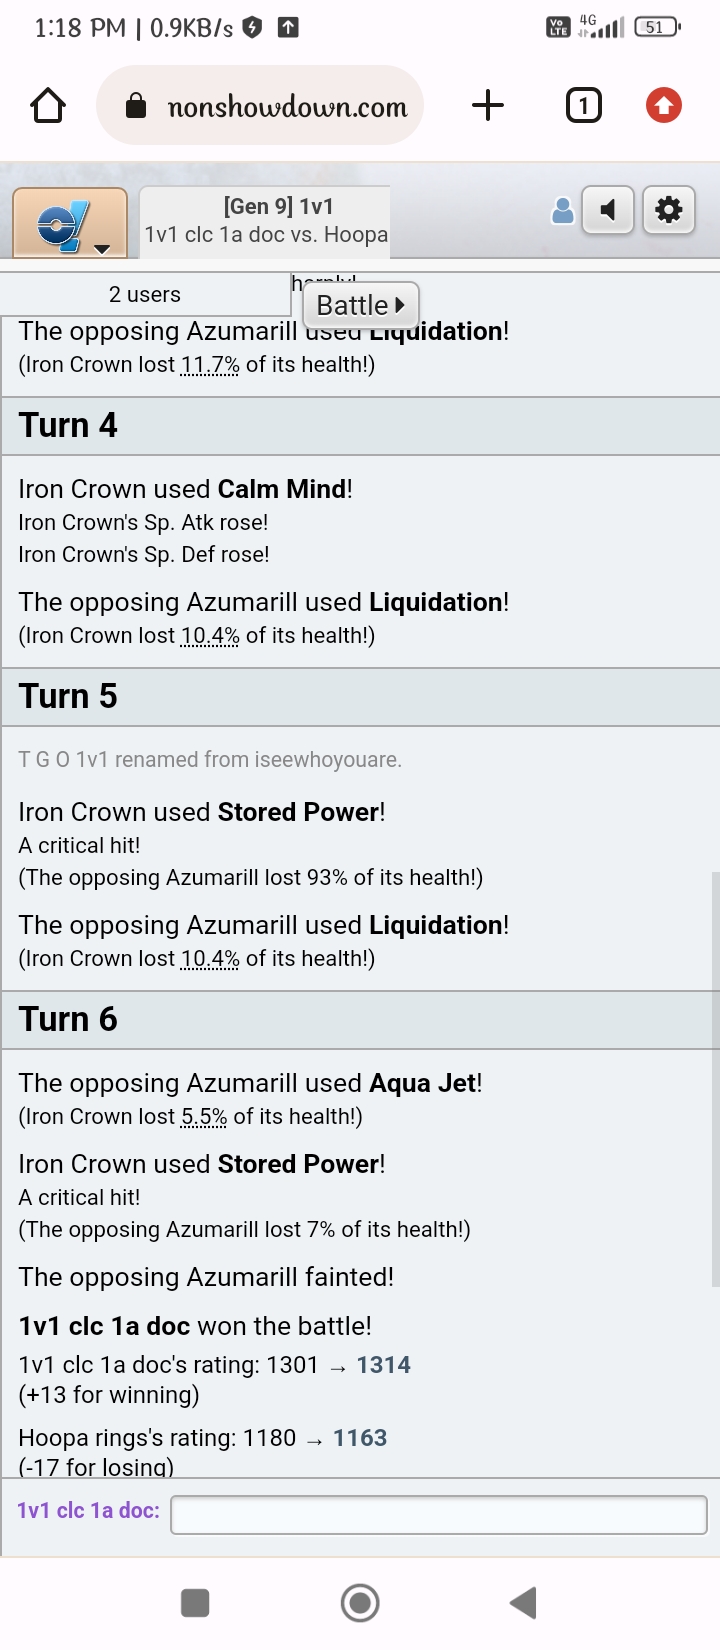Select the [Gen 9] 1v1 battle tab

[x=265, y=220]
